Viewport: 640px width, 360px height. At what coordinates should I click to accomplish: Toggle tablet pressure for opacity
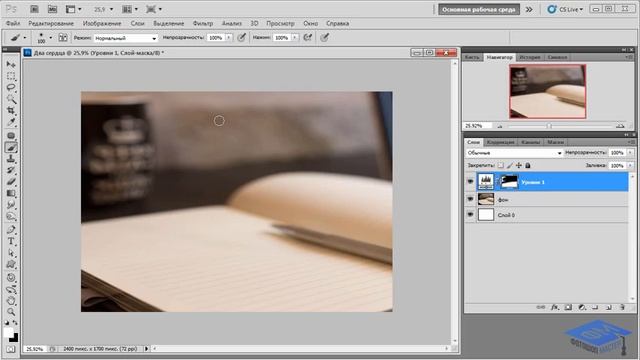coord(242,38)
